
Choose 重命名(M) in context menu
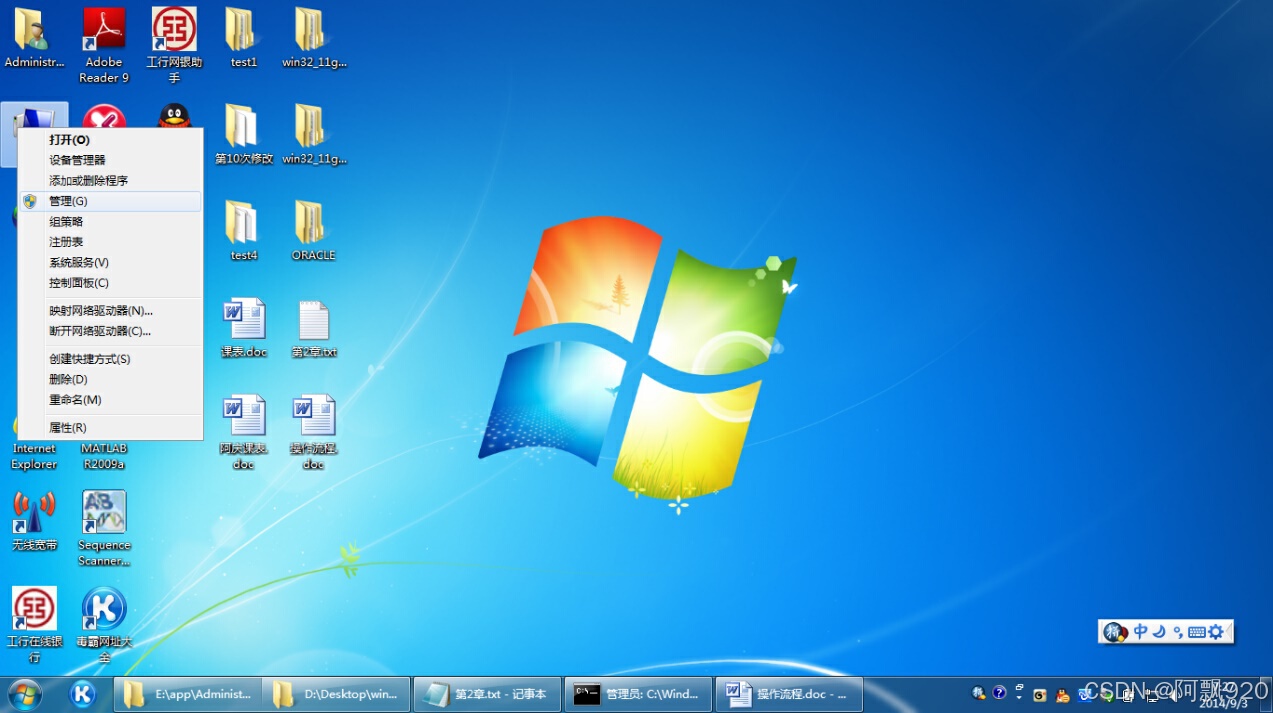[111, 400]
